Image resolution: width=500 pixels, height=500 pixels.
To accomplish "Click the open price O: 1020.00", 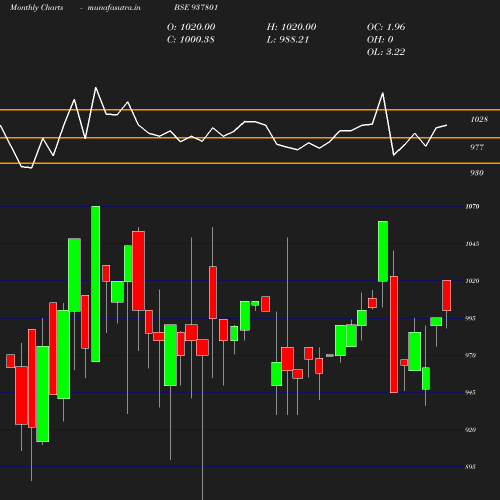I will pyautogui.click(x=191, y=27).
